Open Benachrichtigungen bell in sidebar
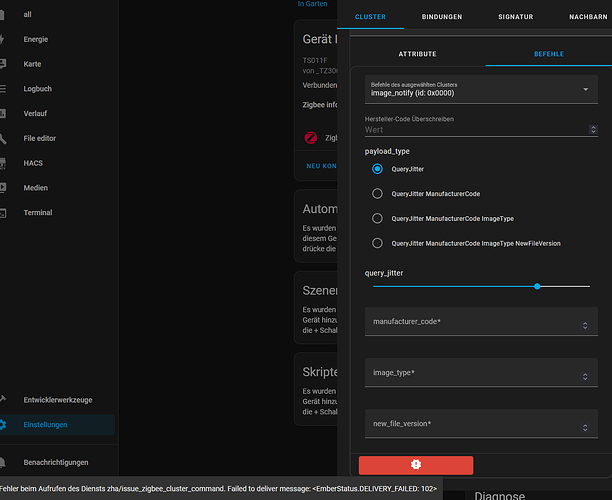The width and height of the screenshot is (612, 500). tap(3, 462)
